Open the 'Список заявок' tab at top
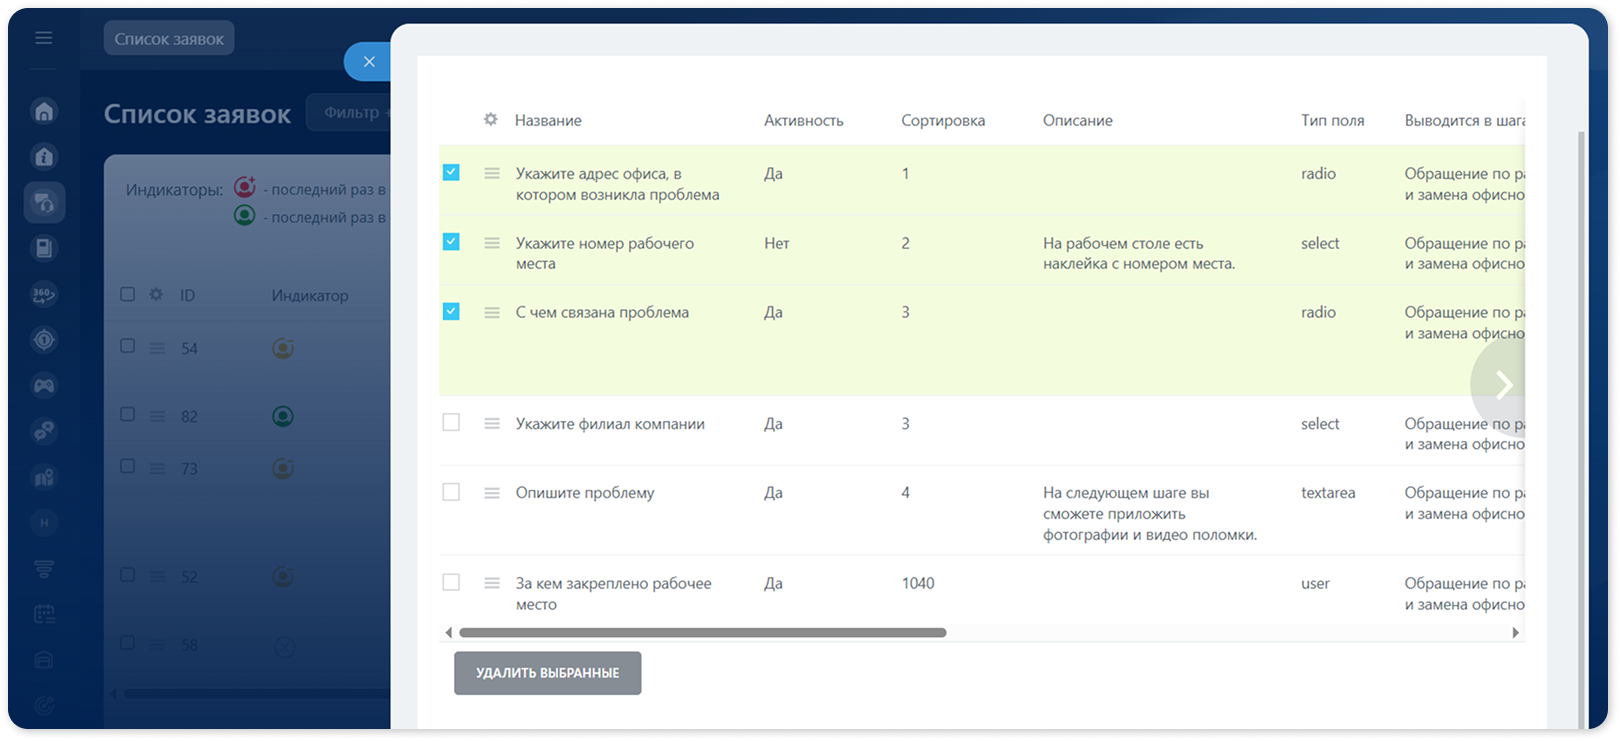The height and width of the screenshot is (741, 1620). coord(169,39)
